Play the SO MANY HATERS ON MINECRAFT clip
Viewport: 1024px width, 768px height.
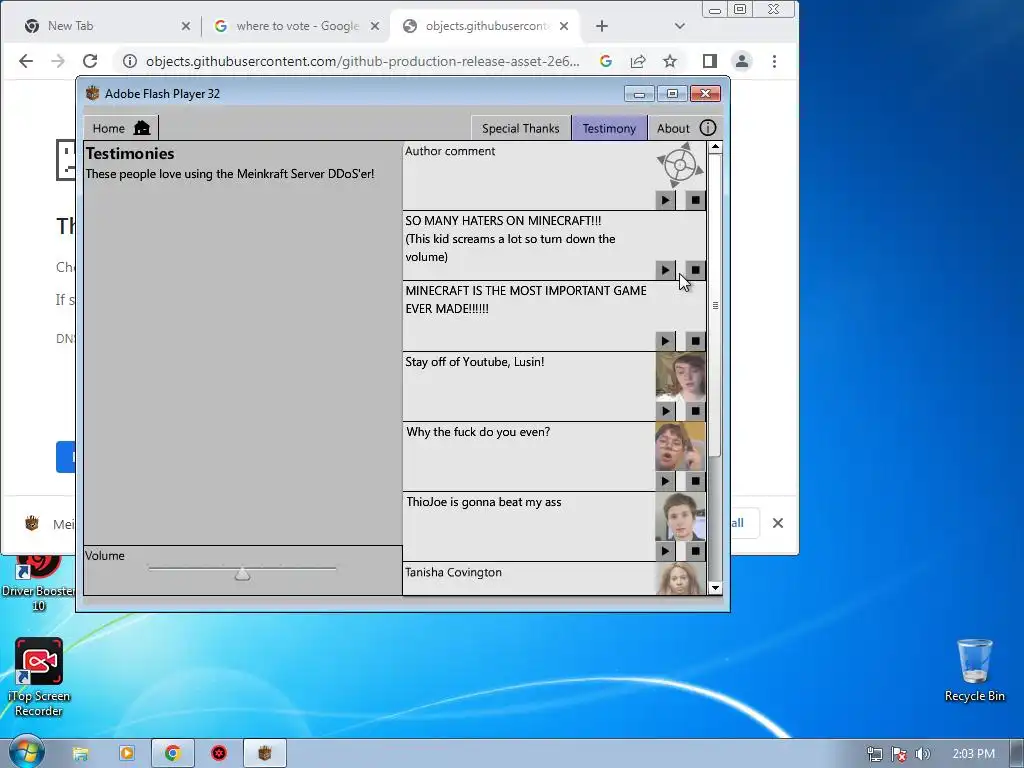pyautogui.click(x=665, y=270)
